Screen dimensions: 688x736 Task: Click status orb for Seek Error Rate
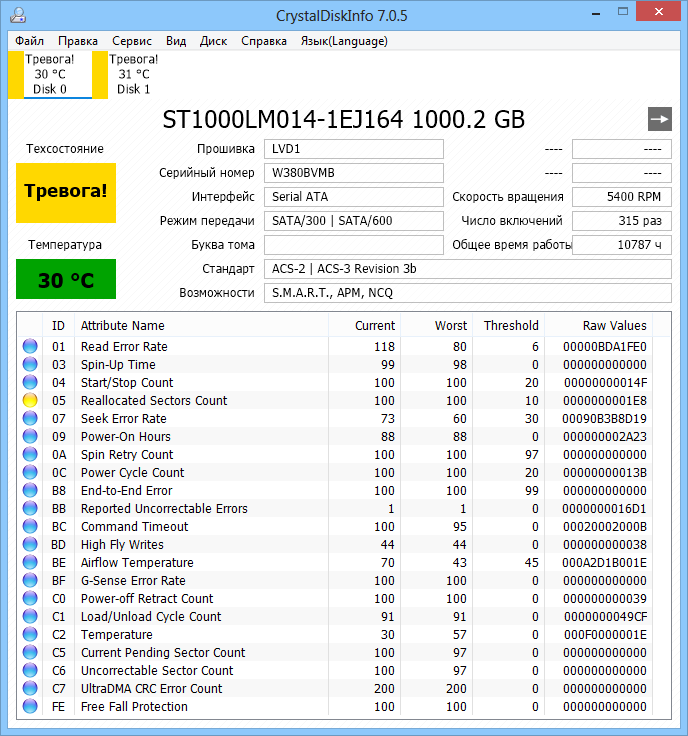tap(30, 418)
